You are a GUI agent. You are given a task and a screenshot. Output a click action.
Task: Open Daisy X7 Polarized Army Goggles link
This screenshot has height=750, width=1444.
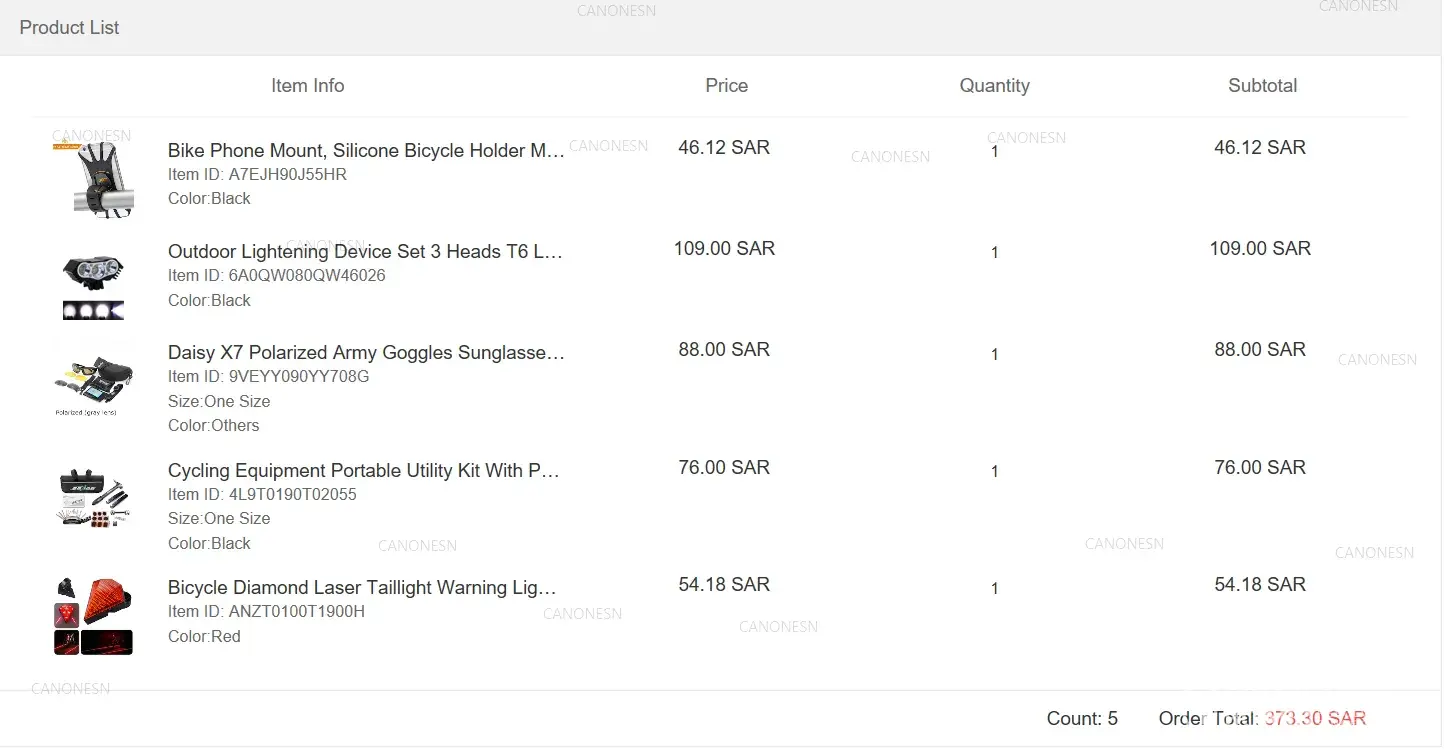coord(366,353)
